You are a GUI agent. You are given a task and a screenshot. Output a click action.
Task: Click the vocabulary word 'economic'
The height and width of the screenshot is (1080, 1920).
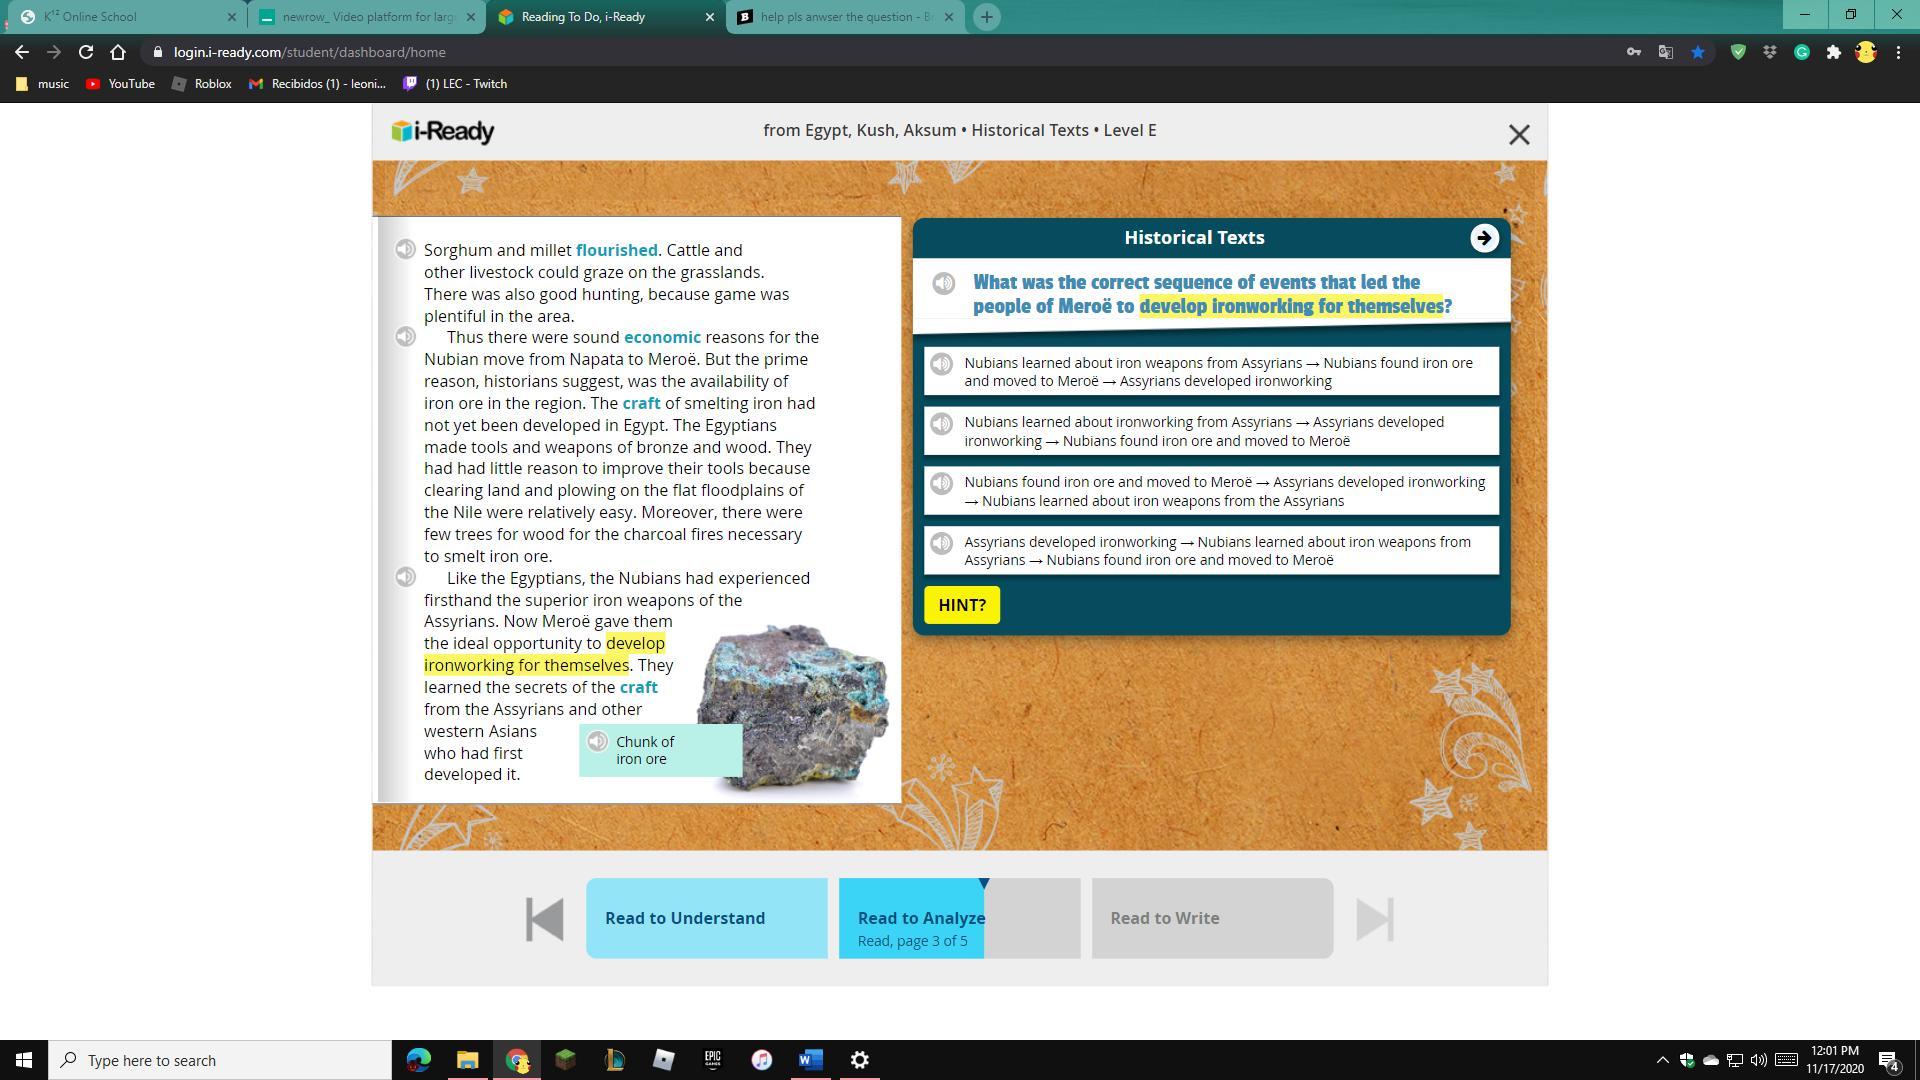click(662, 338)
